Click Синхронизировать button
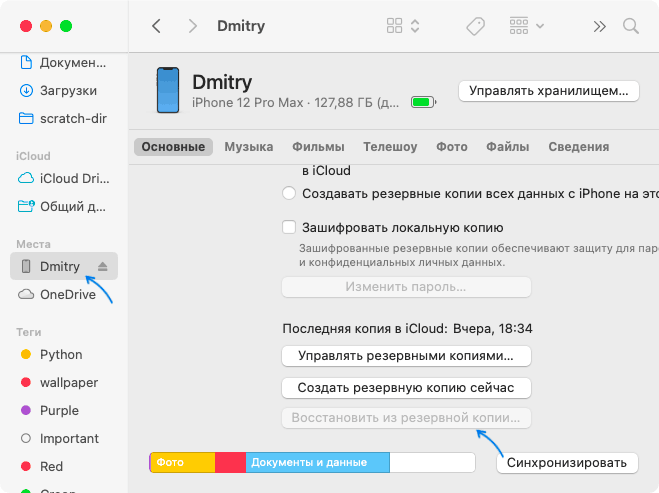 point(567,463)
